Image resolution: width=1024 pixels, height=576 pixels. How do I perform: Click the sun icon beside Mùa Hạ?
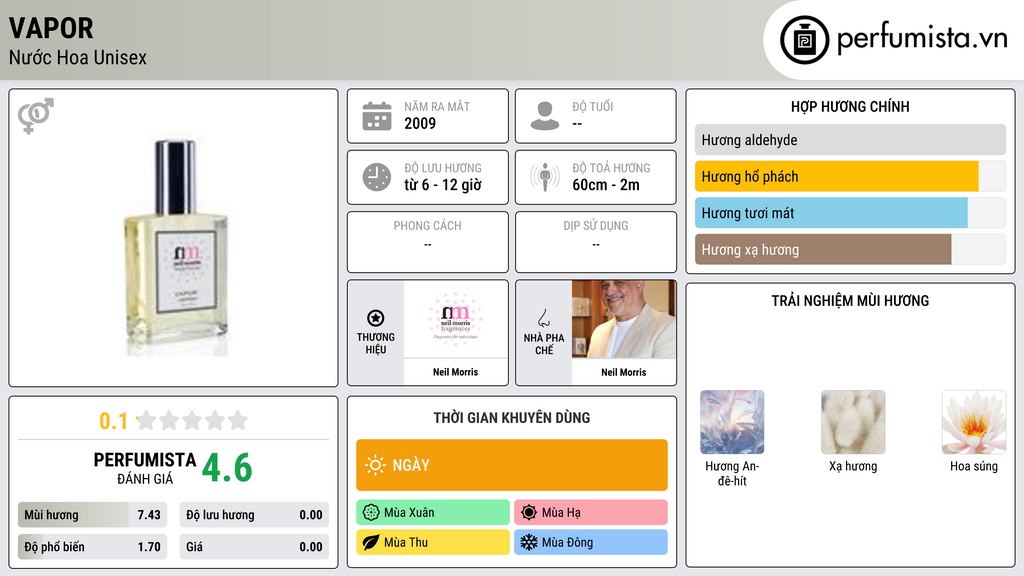[529, 512]
